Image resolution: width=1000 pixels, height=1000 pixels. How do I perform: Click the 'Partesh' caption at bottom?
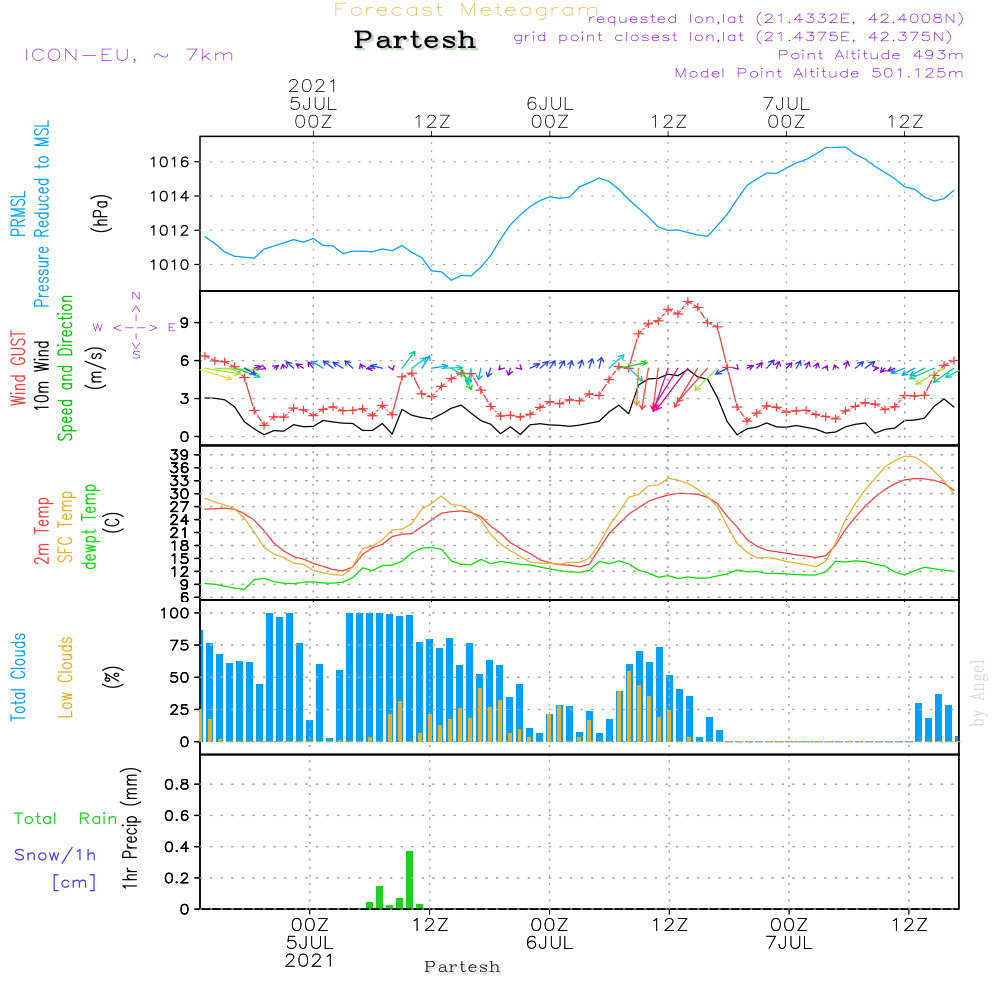click(462, 967)
